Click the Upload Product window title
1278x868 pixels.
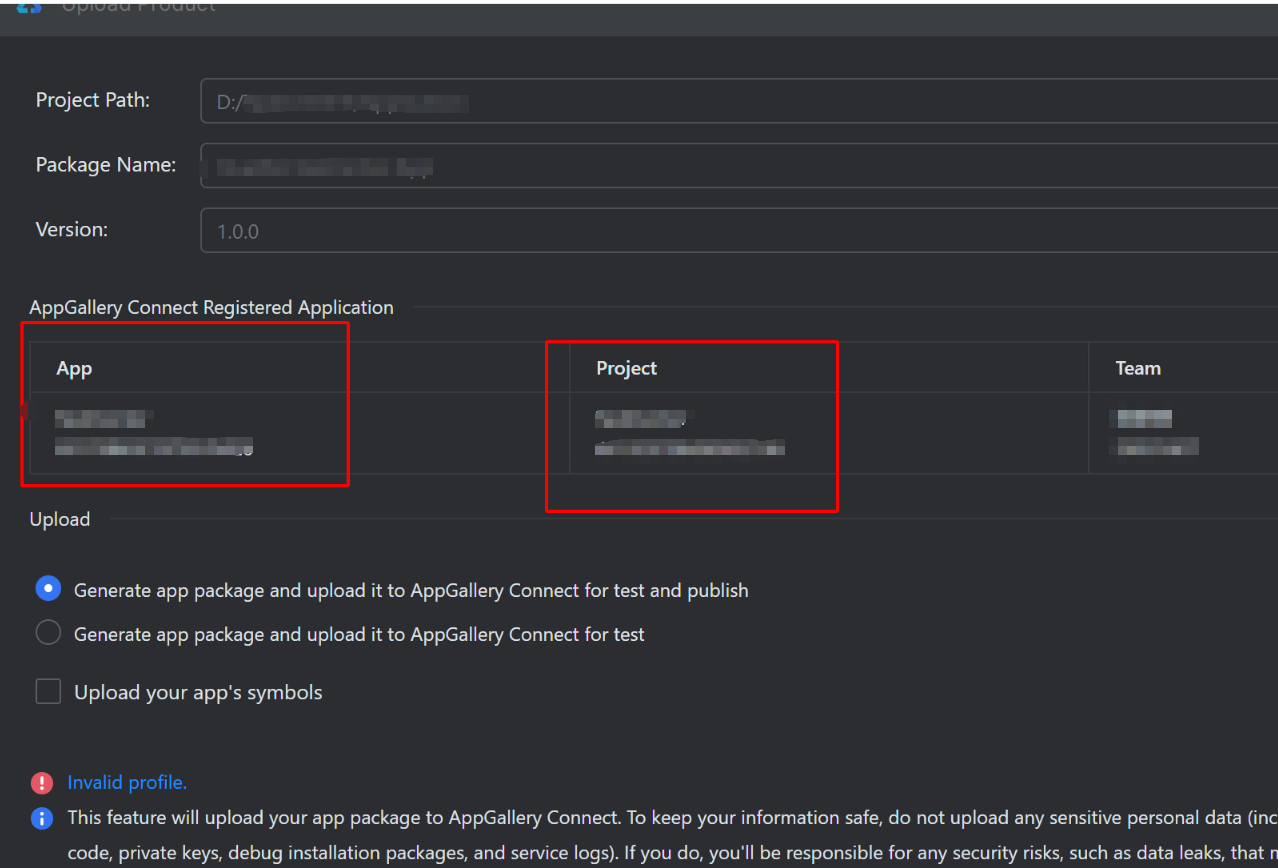click(x=138, y=7)
